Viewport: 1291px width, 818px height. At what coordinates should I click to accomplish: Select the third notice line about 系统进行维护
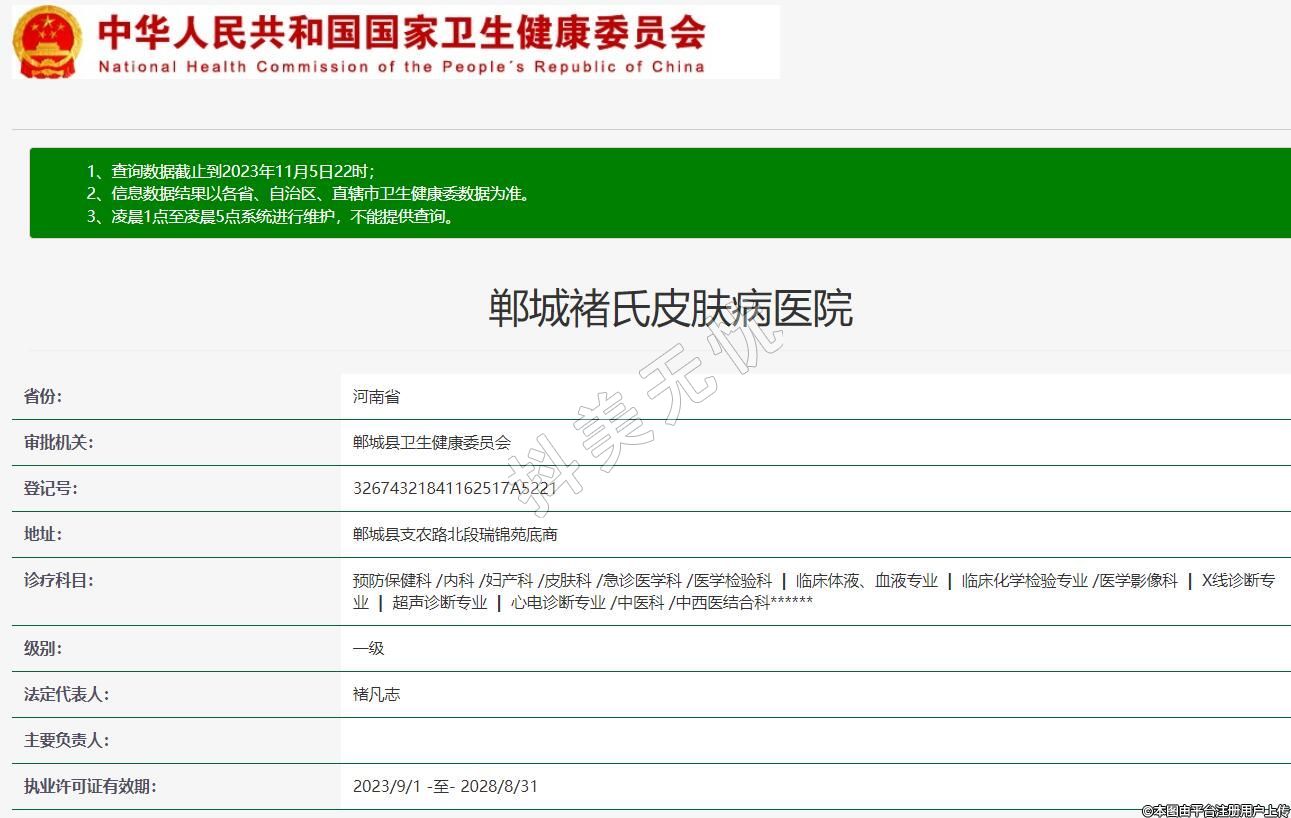coord(272,217)
